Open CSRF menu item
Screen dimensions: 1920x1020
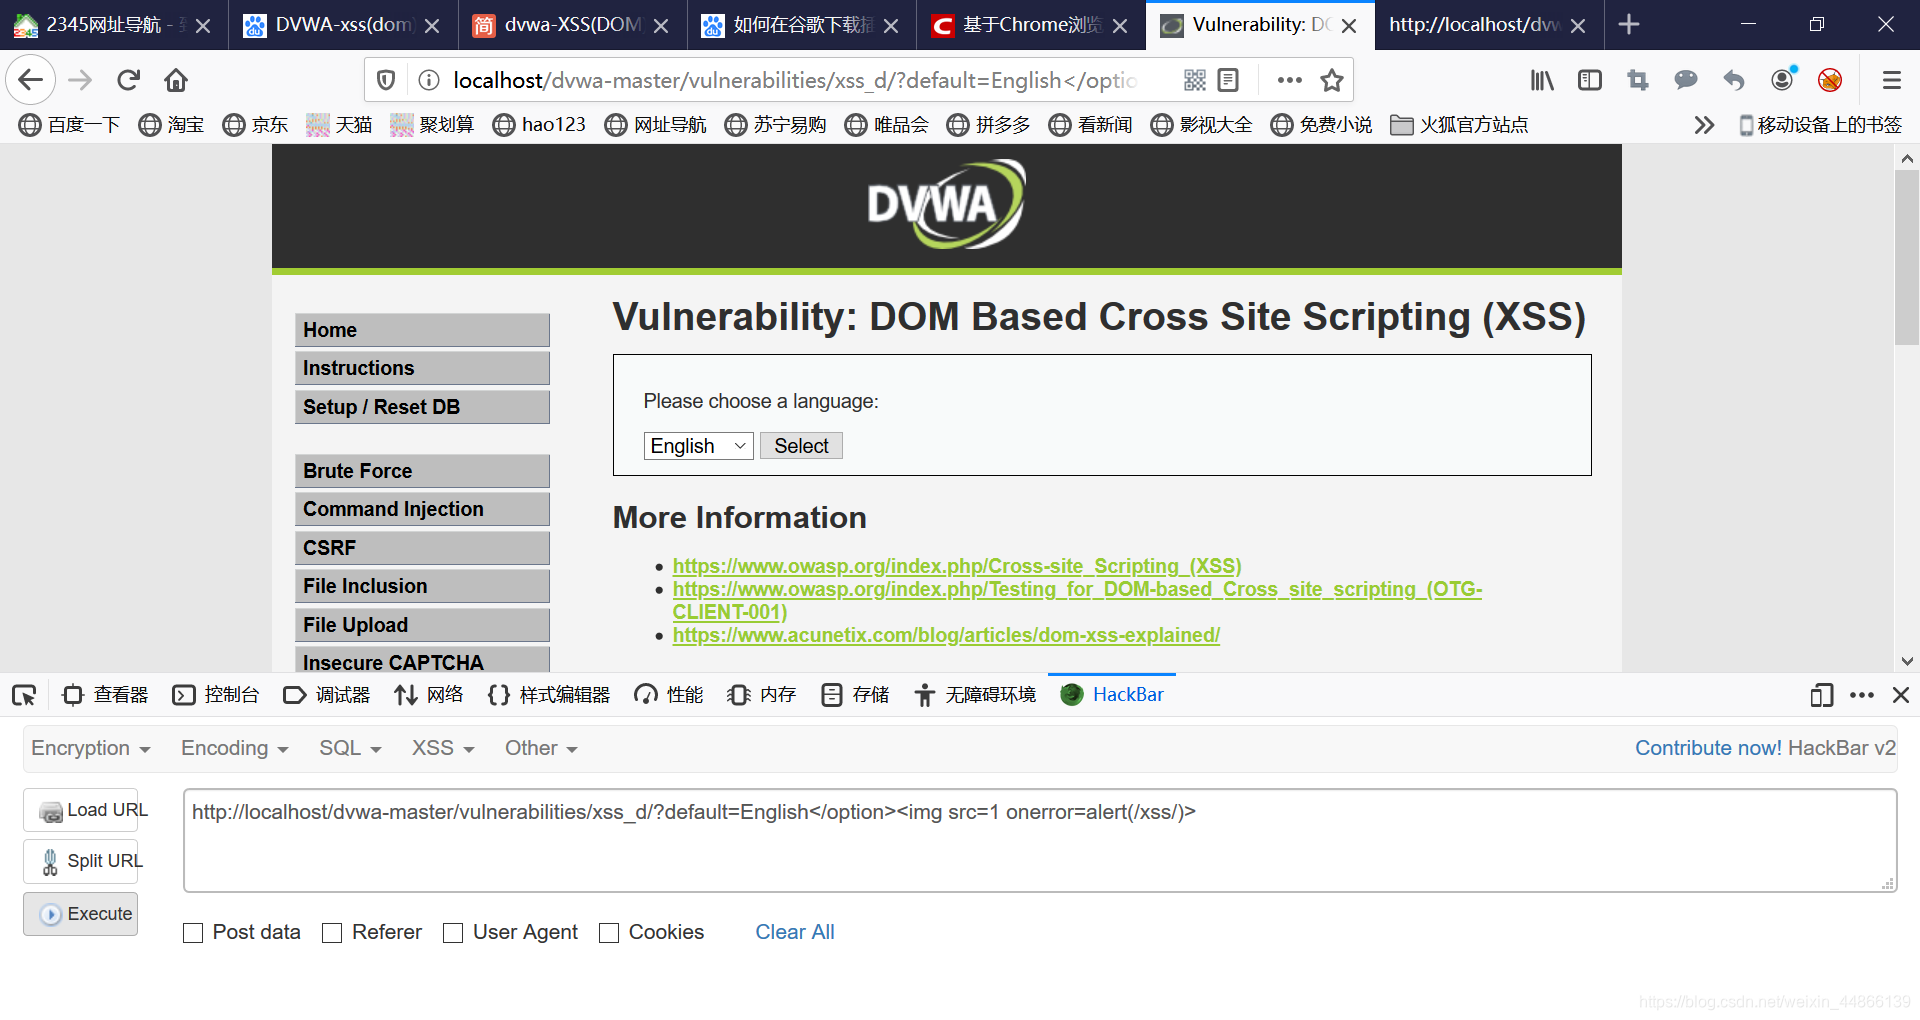(422, 548)
